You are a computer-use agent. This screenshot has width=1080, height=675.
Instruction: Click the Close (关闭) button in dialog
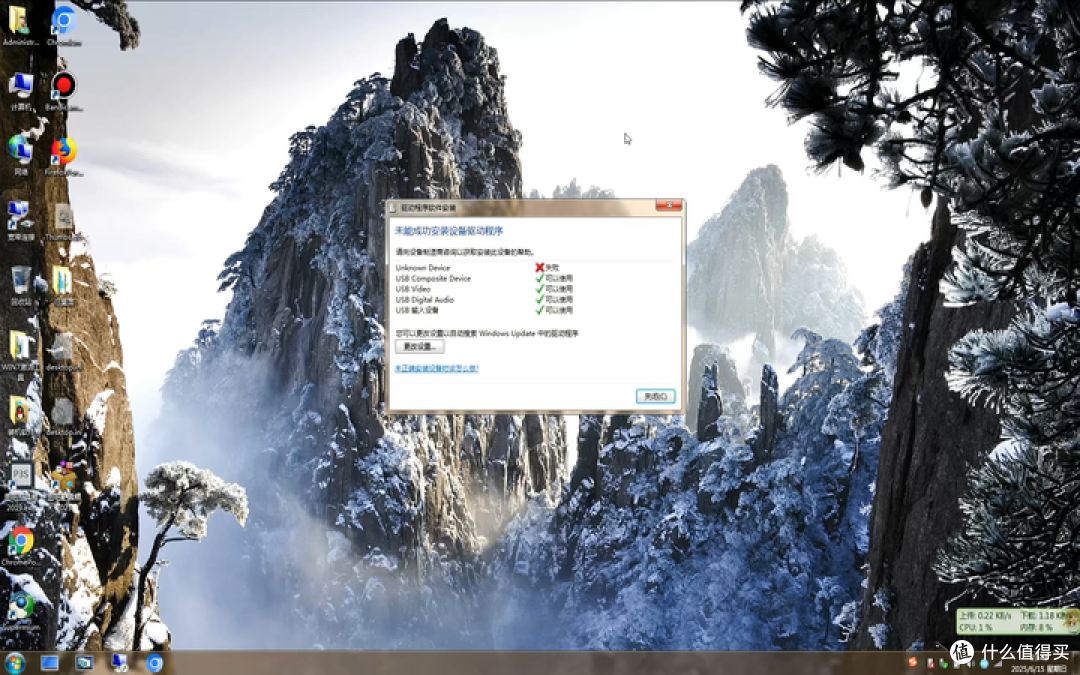pos(655,396)
